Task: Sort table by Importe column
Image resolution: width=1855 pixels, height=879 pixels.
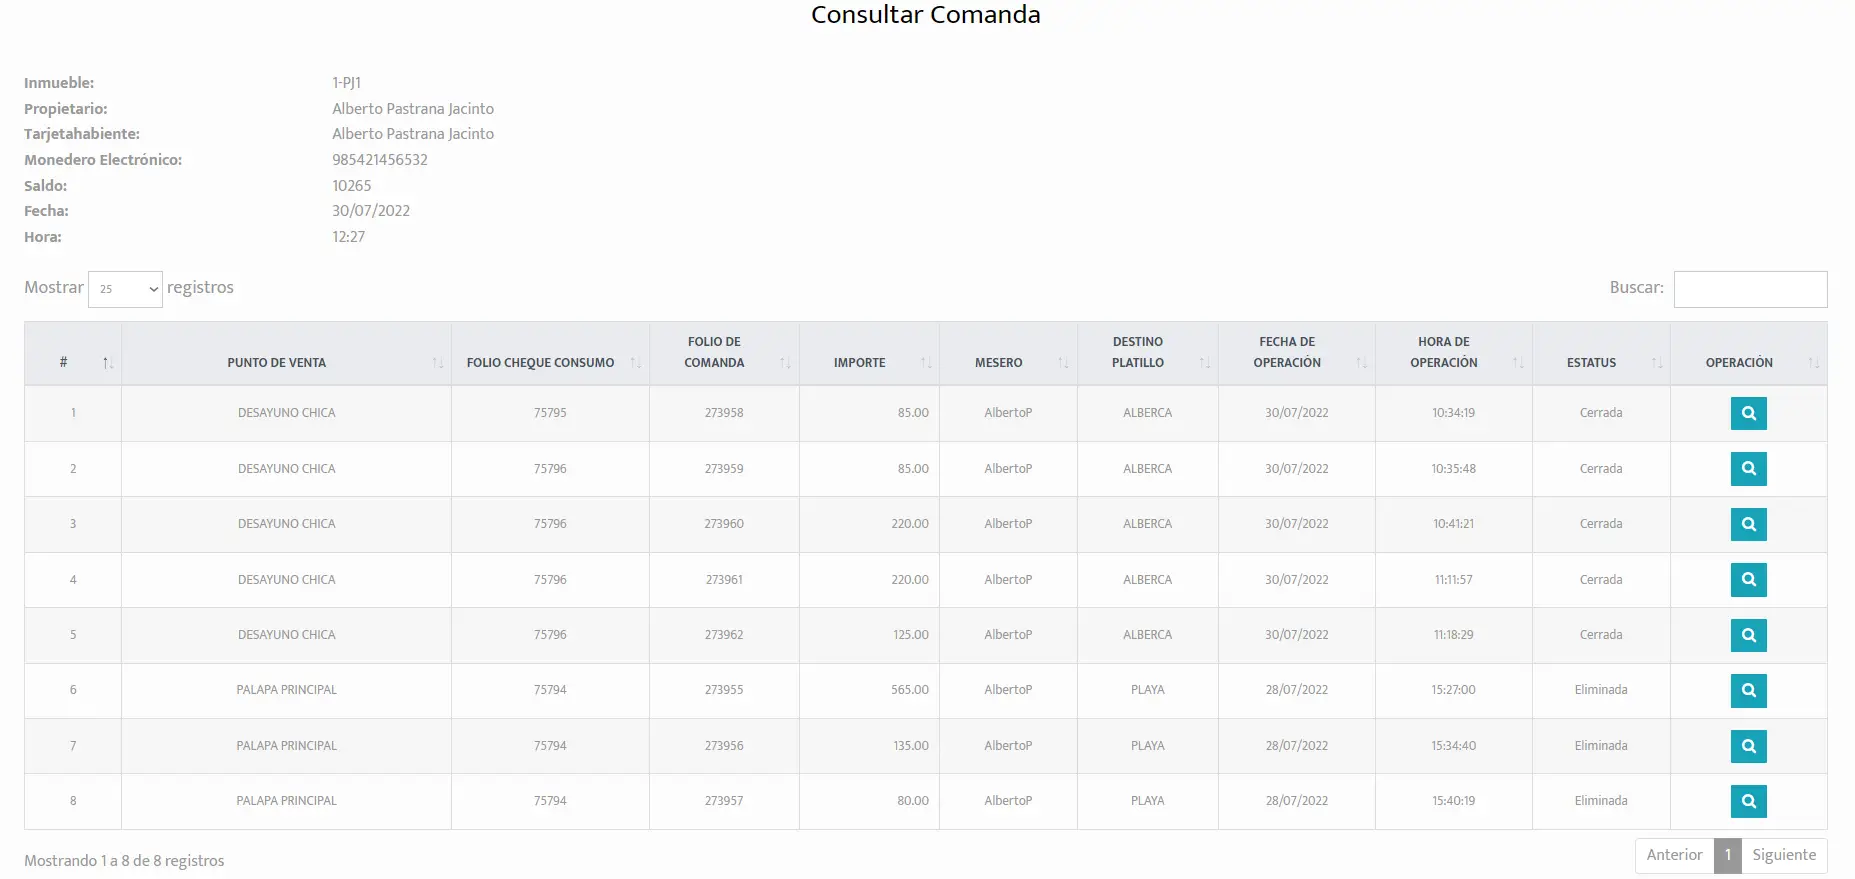Action: (x=869, y=354)
